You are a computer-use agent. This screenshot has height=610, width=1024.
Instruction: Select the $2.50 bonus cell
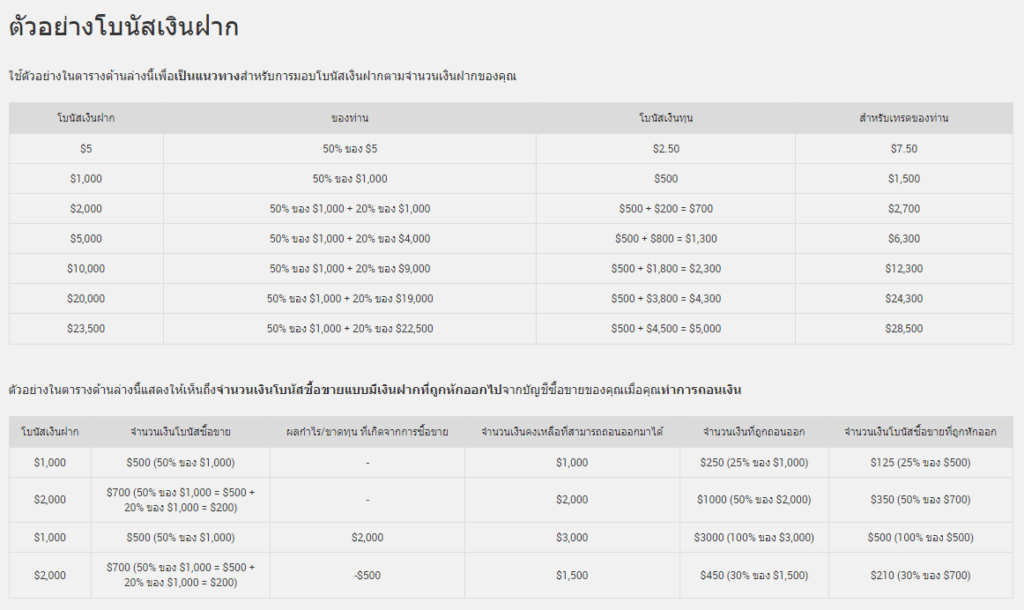pos(665,149)
